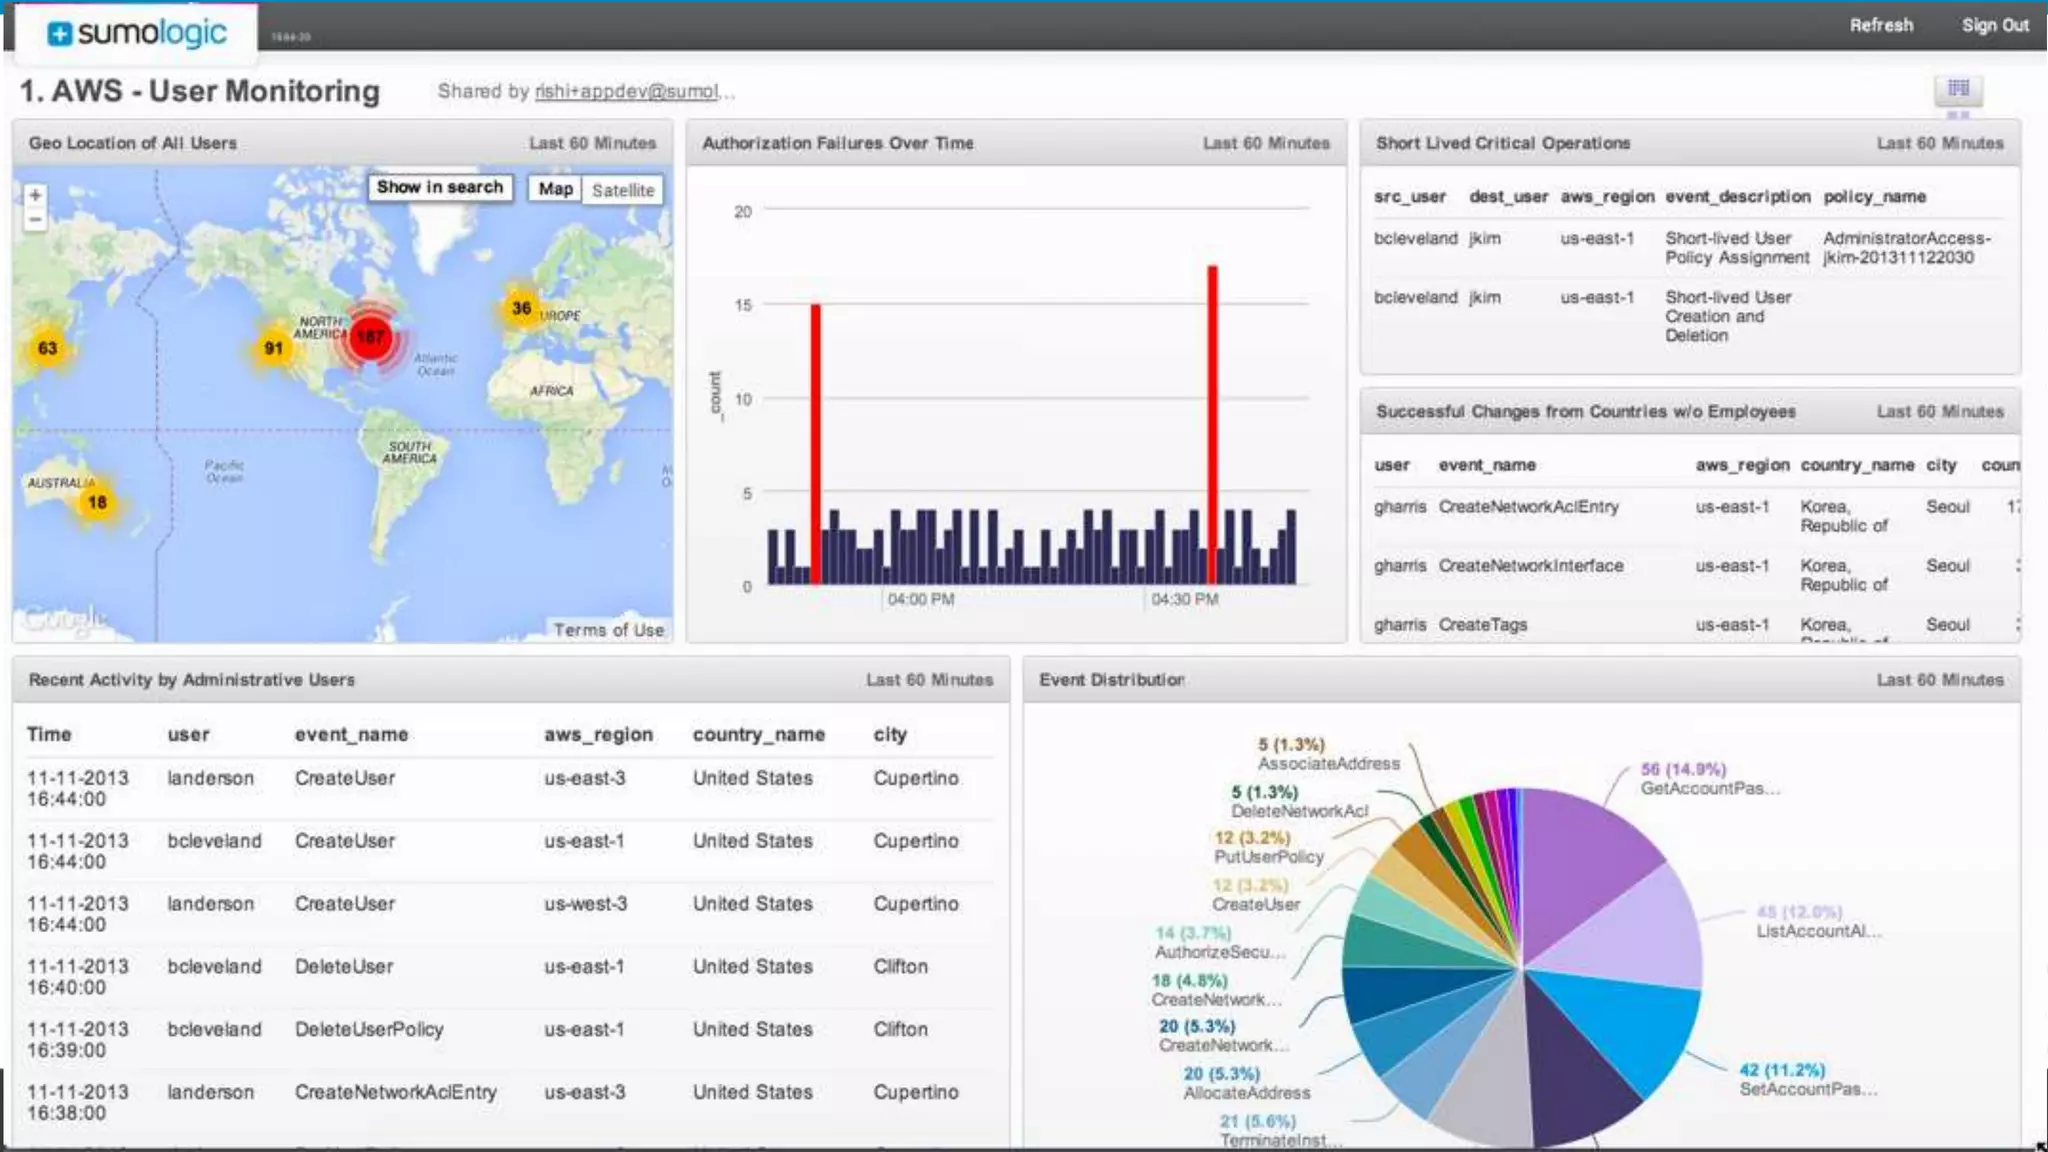Click the event_name header in Recent Activity
This screenshot has width=2048, height=1152.
[x=351, y=734]
